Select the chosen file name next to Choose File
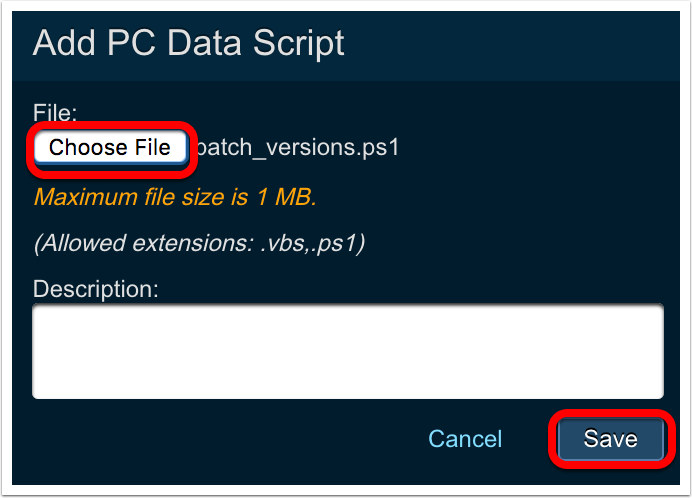 click(299, 148)
